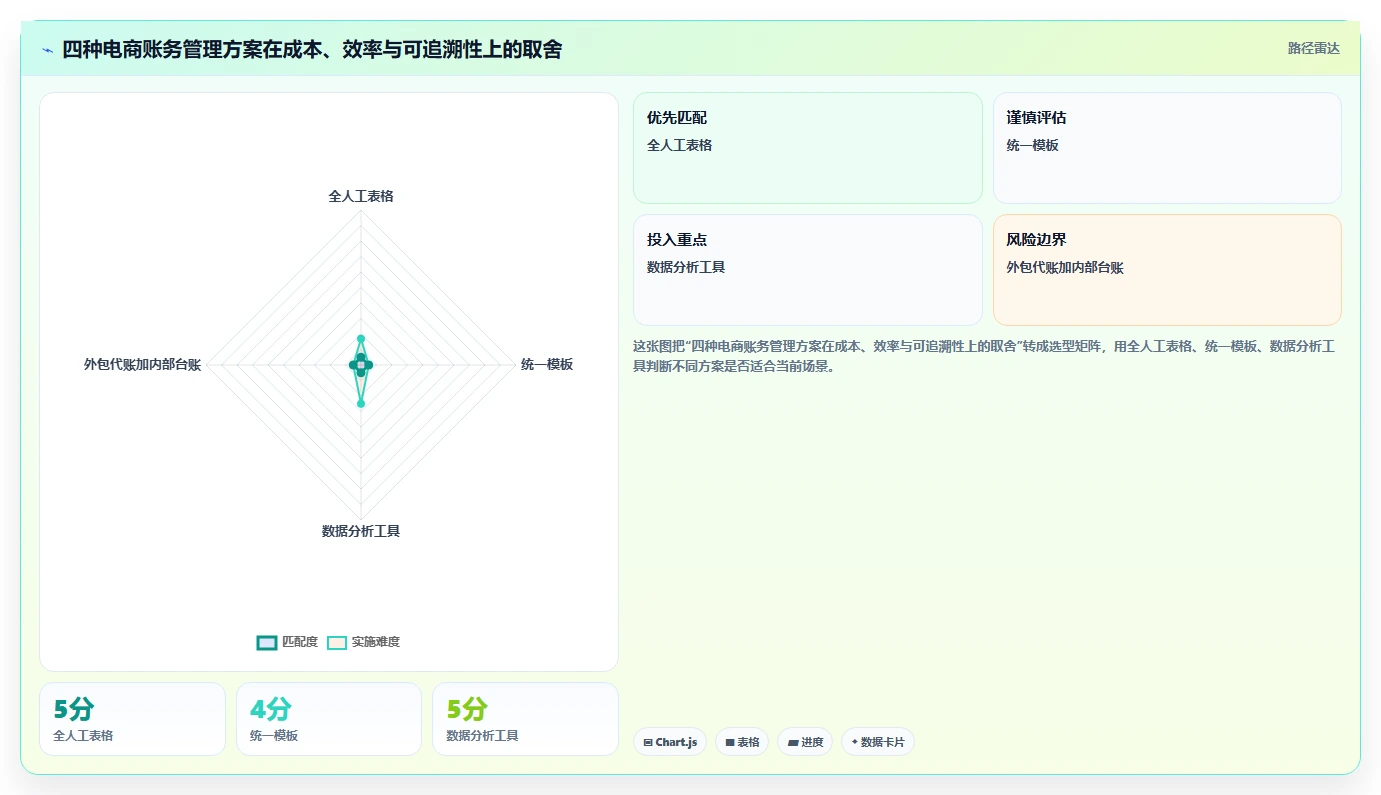Click the 表格 tag icon
Image resolution: width=1381 pixels, height=795 pixels.
pyautogui.click(x=730, y=743)
